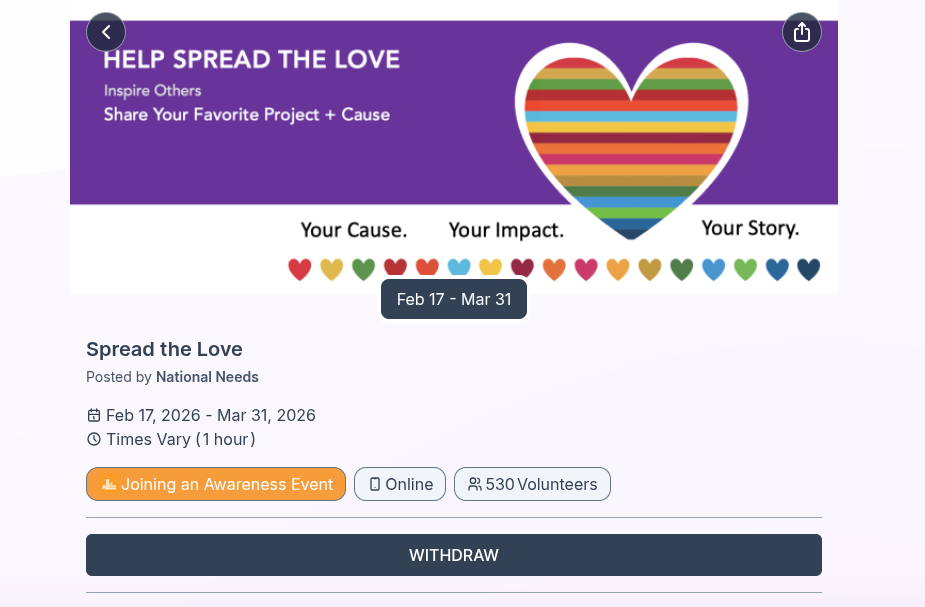Click the icon inside the orange Awareness Event tag

tap(109, 484)
